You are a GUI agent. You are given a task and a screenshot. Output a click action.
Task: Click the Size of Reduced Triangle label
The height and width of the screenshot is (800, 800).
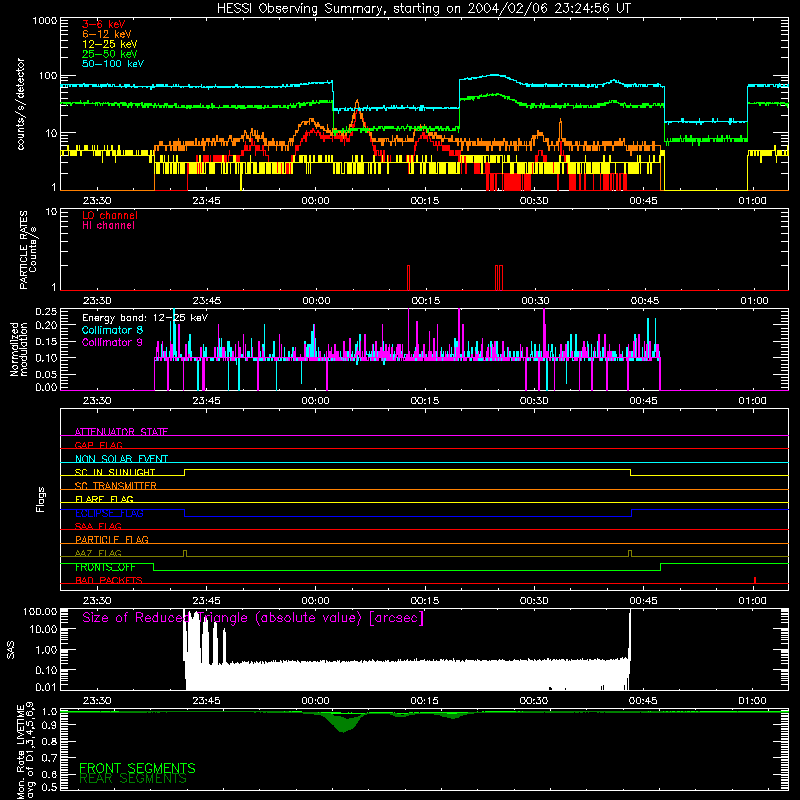[253, 618]
